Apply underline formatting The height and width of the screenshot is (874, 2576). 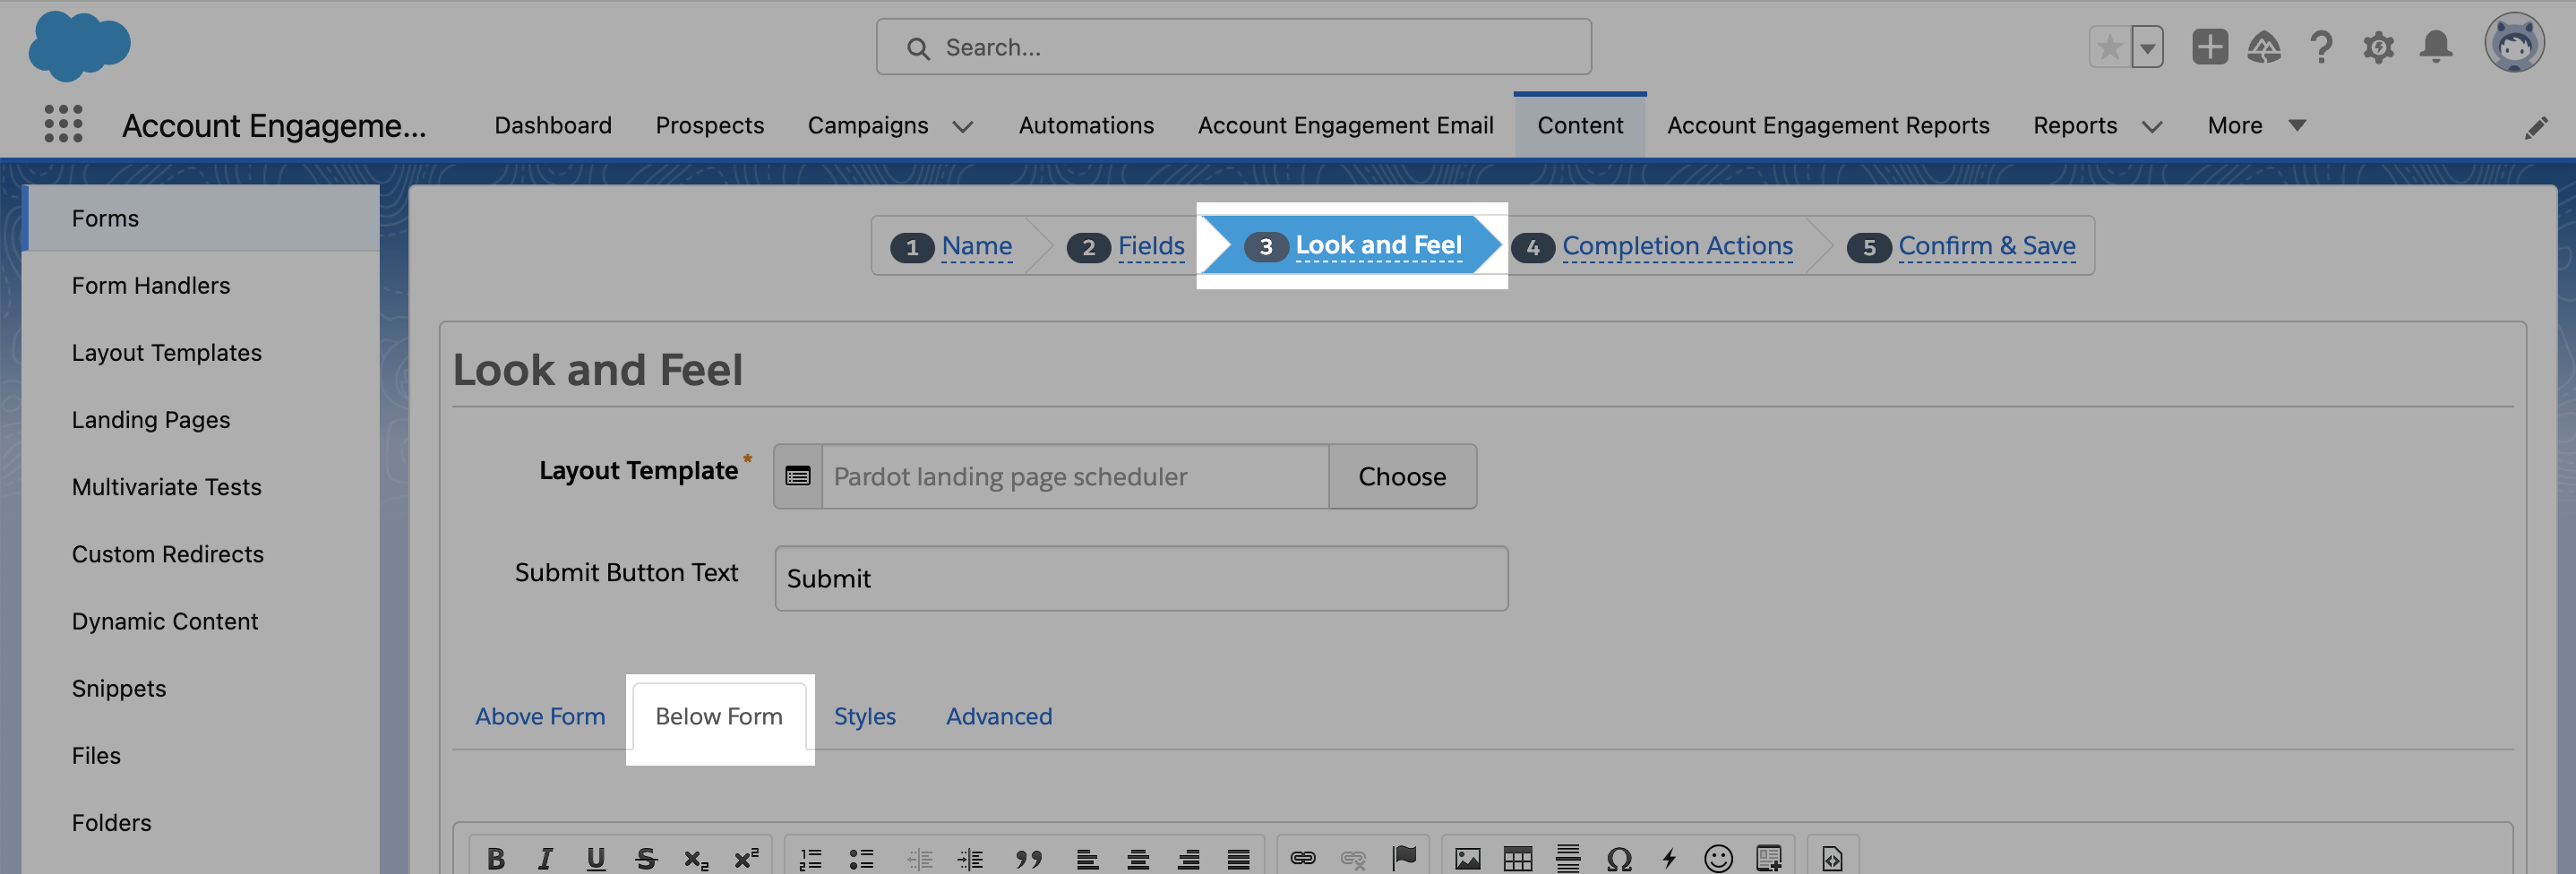coord(596,858)
